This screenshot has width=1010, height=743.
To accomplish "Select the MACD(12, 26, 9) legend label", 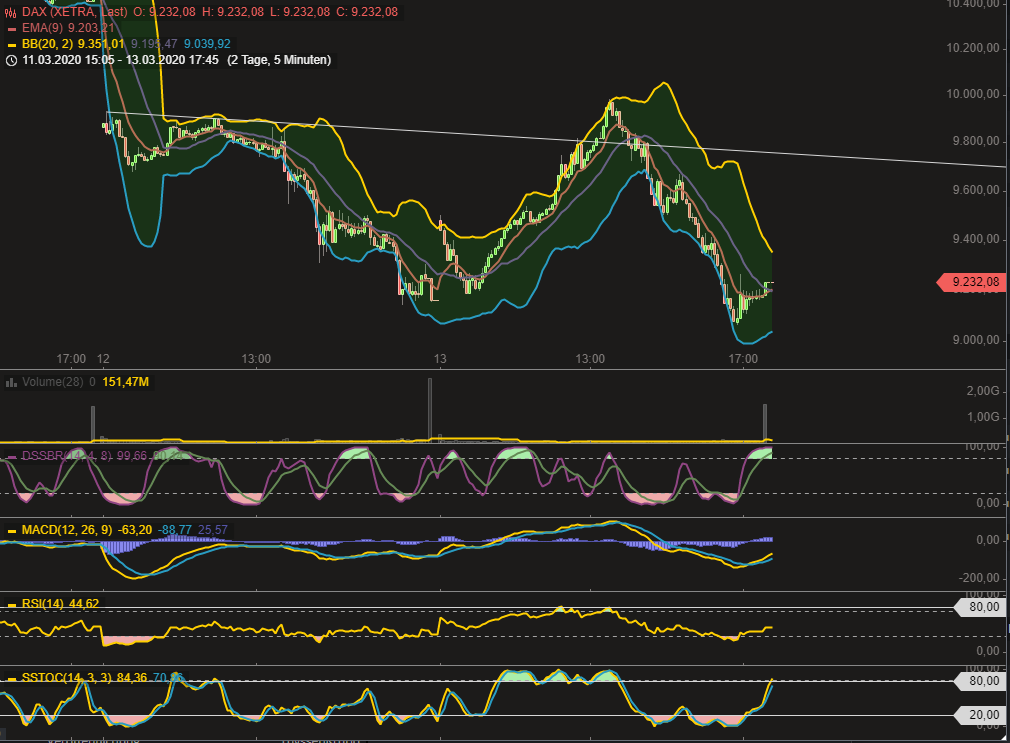I will [x=67, y=530].
